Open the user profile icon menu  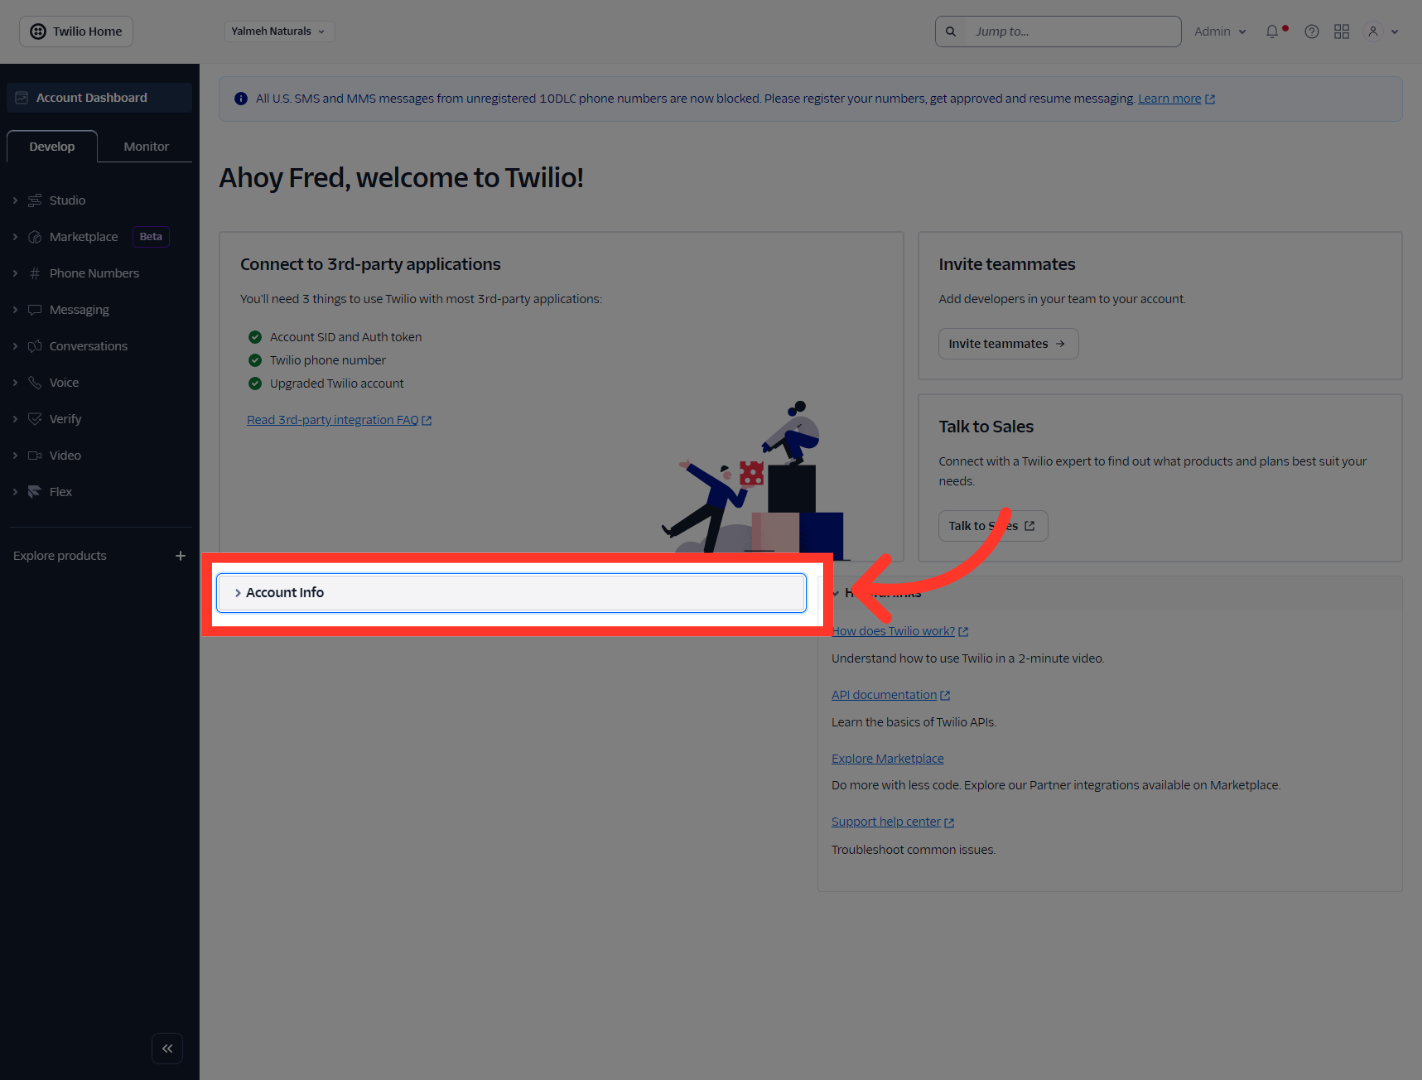click(1382, 32)
